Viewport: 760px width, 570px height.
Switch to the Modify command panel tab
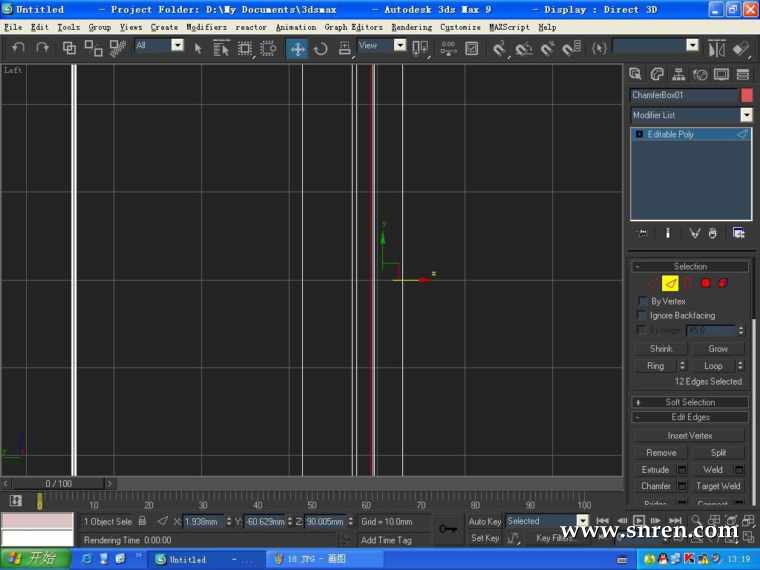pos(657,74)
